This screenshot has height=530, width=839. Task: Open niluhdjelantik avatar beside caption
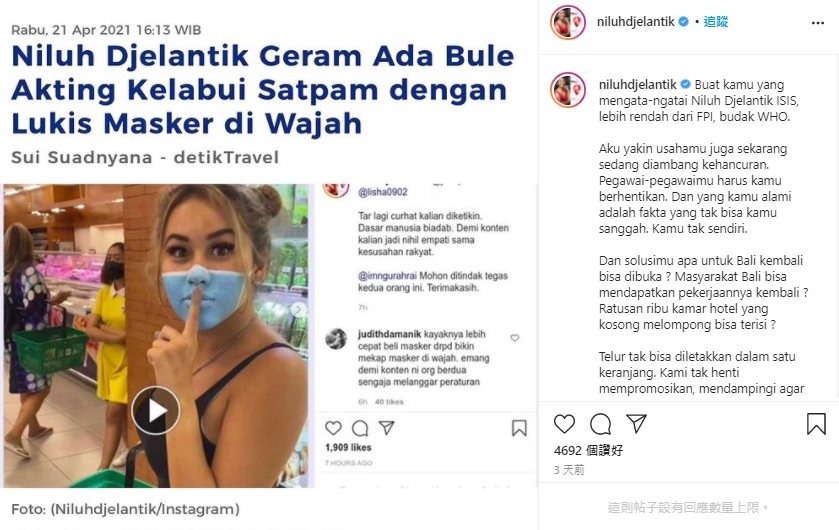(x=568, y=90)
